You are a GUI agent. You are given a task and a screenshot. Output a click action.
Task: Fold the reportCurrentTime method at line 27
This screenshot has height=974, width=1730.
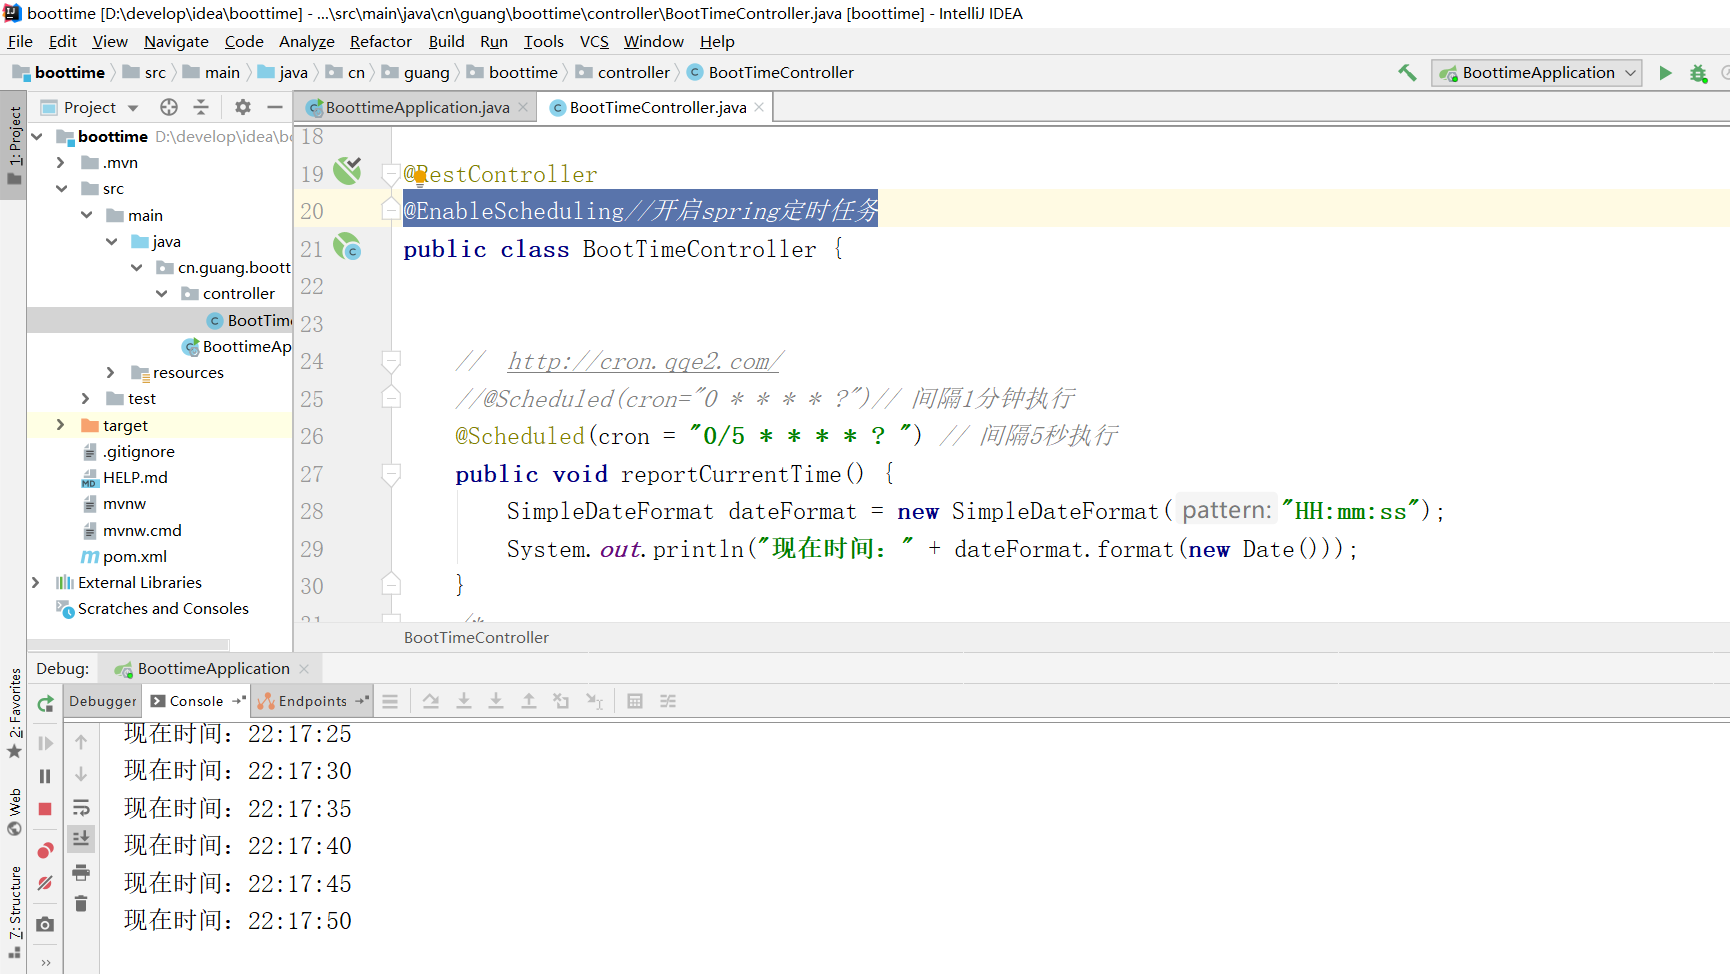391,474
